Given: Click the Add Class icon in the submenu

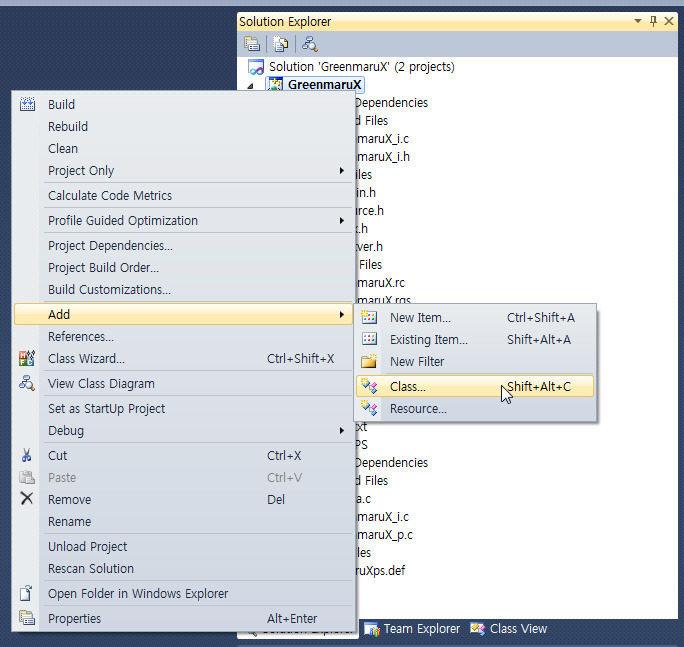Looking at the screenshot, I should click(369, 386).
